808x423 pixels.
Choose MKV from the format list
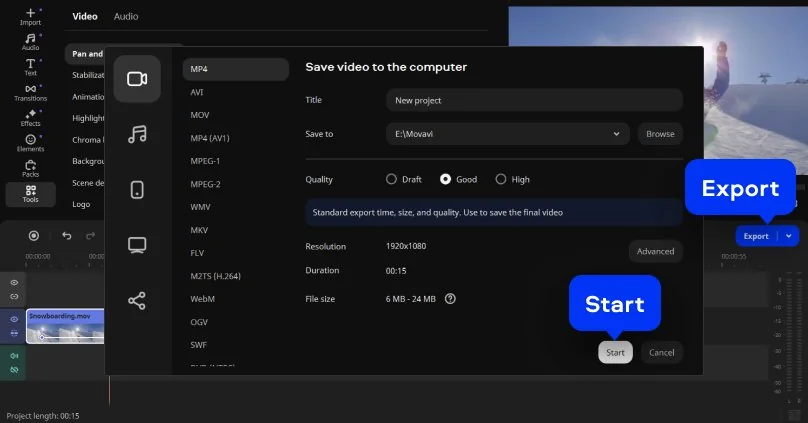pos(199,230)
